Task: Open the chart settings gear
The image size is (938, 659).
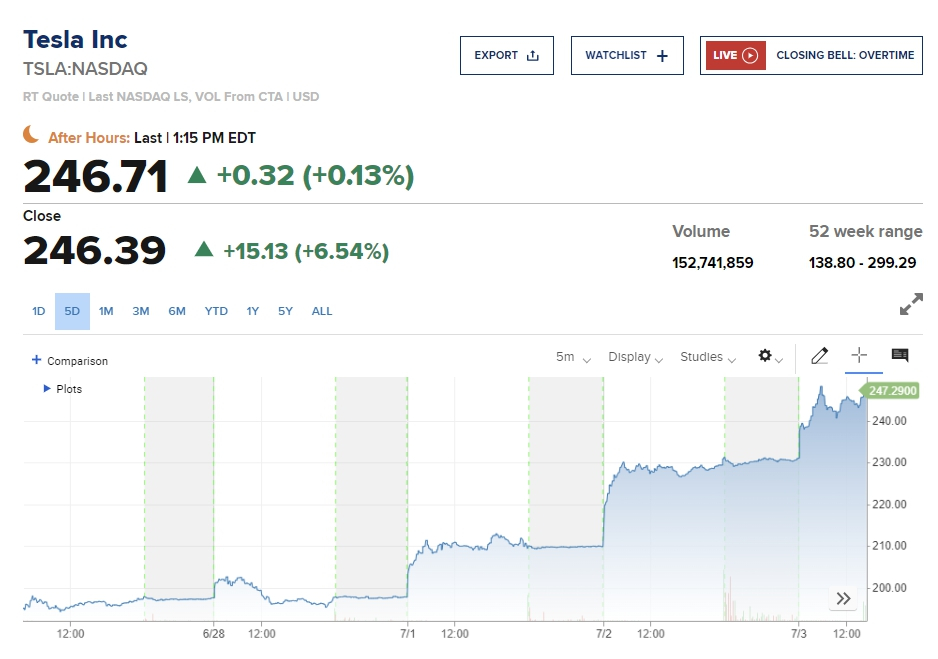Action: [770, 357]
